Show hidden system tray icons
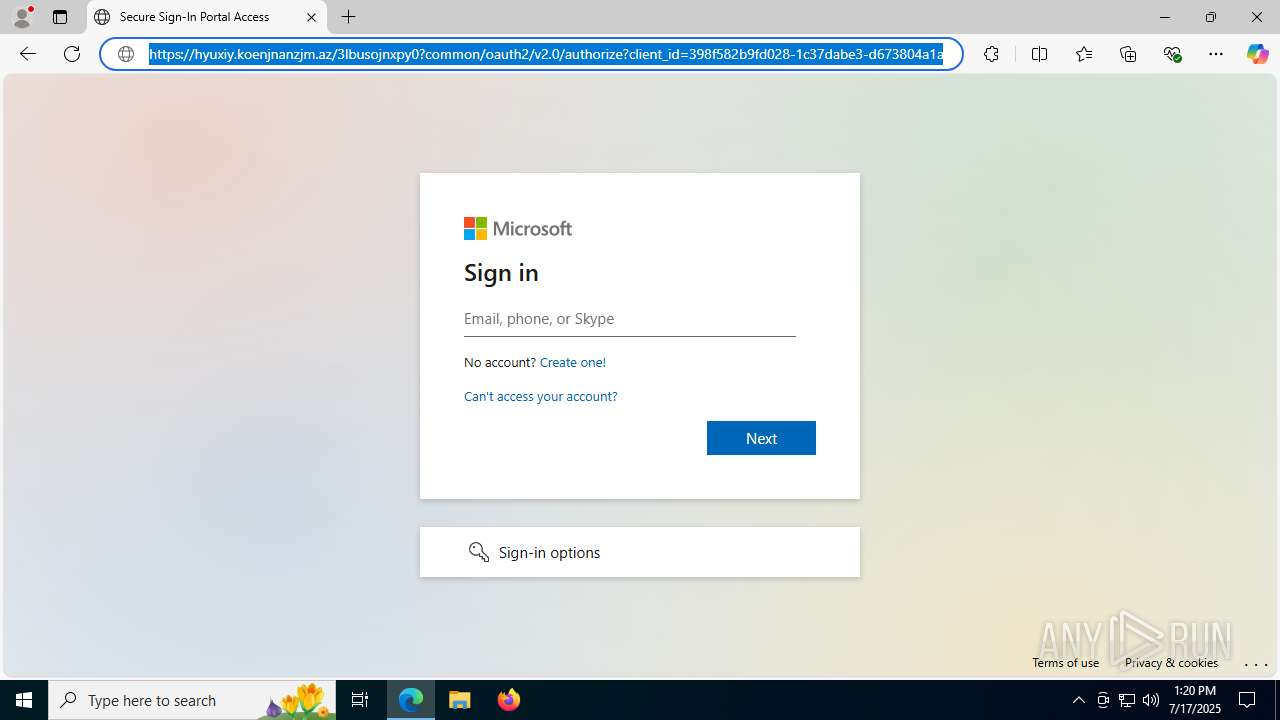This screenshot has width=1280, height=720. (x=1078, y=700)
